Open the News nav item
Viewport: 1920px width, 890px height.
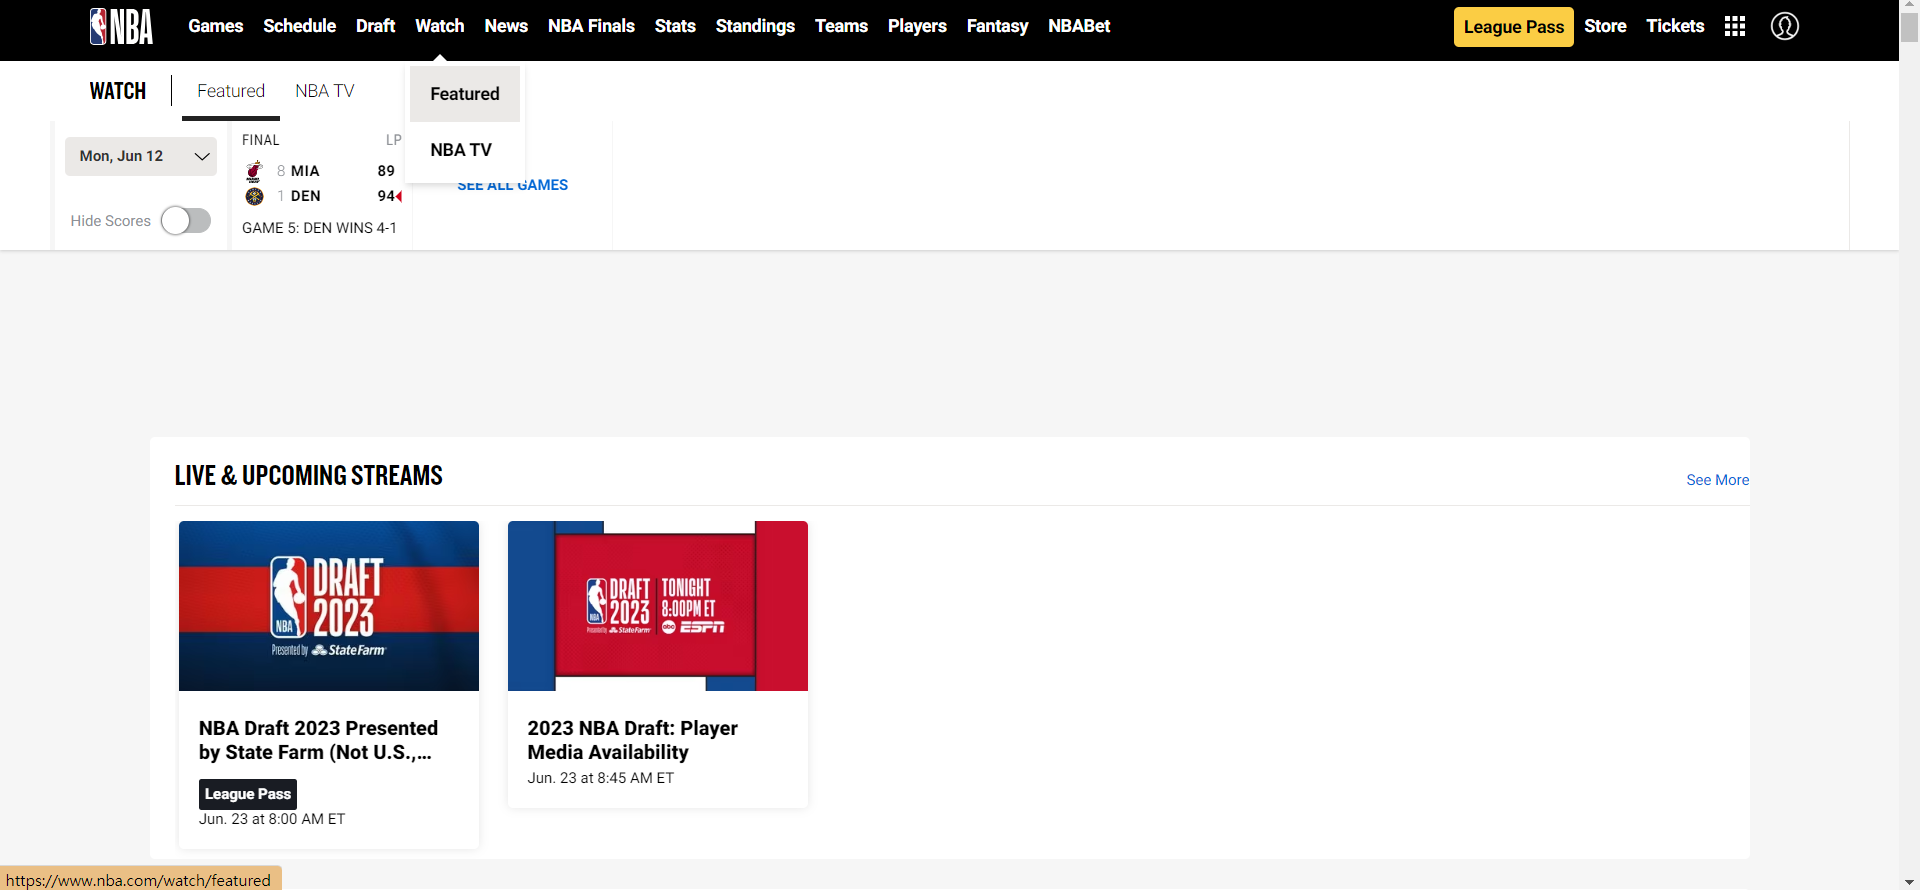(x=506, y=26)
